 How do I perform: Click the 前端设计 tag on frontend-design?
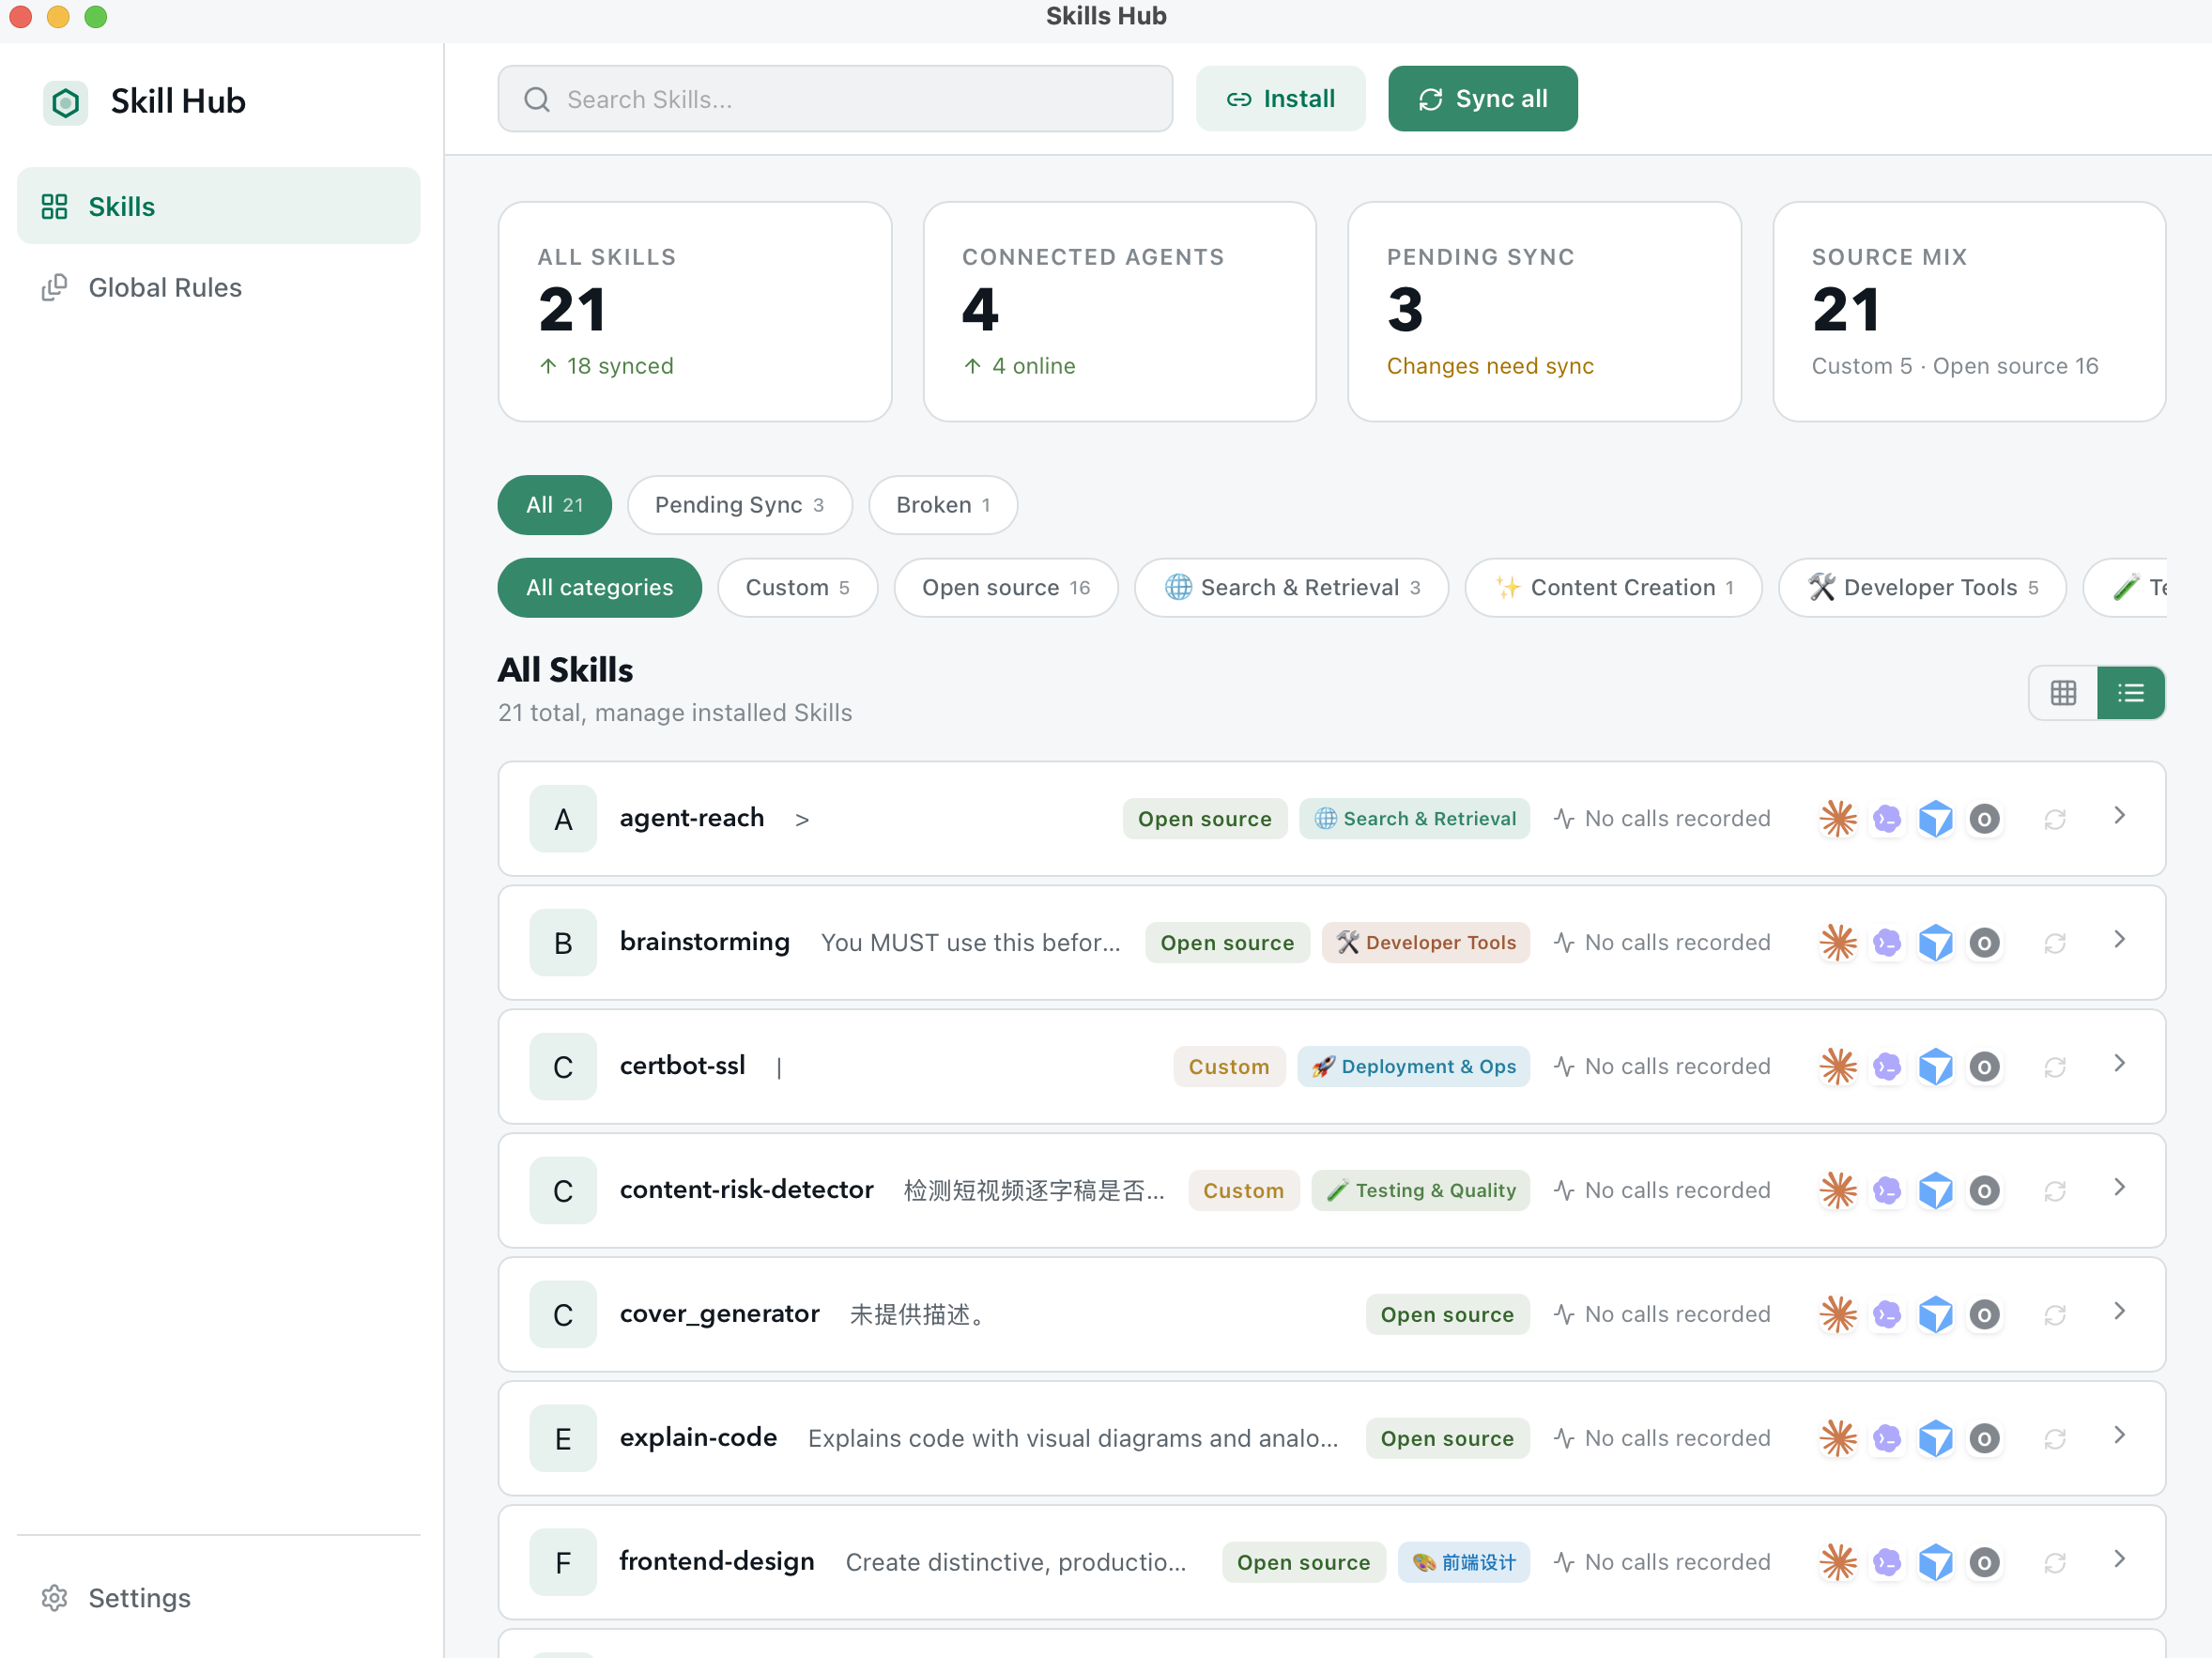click(x=1464, y=1563)
